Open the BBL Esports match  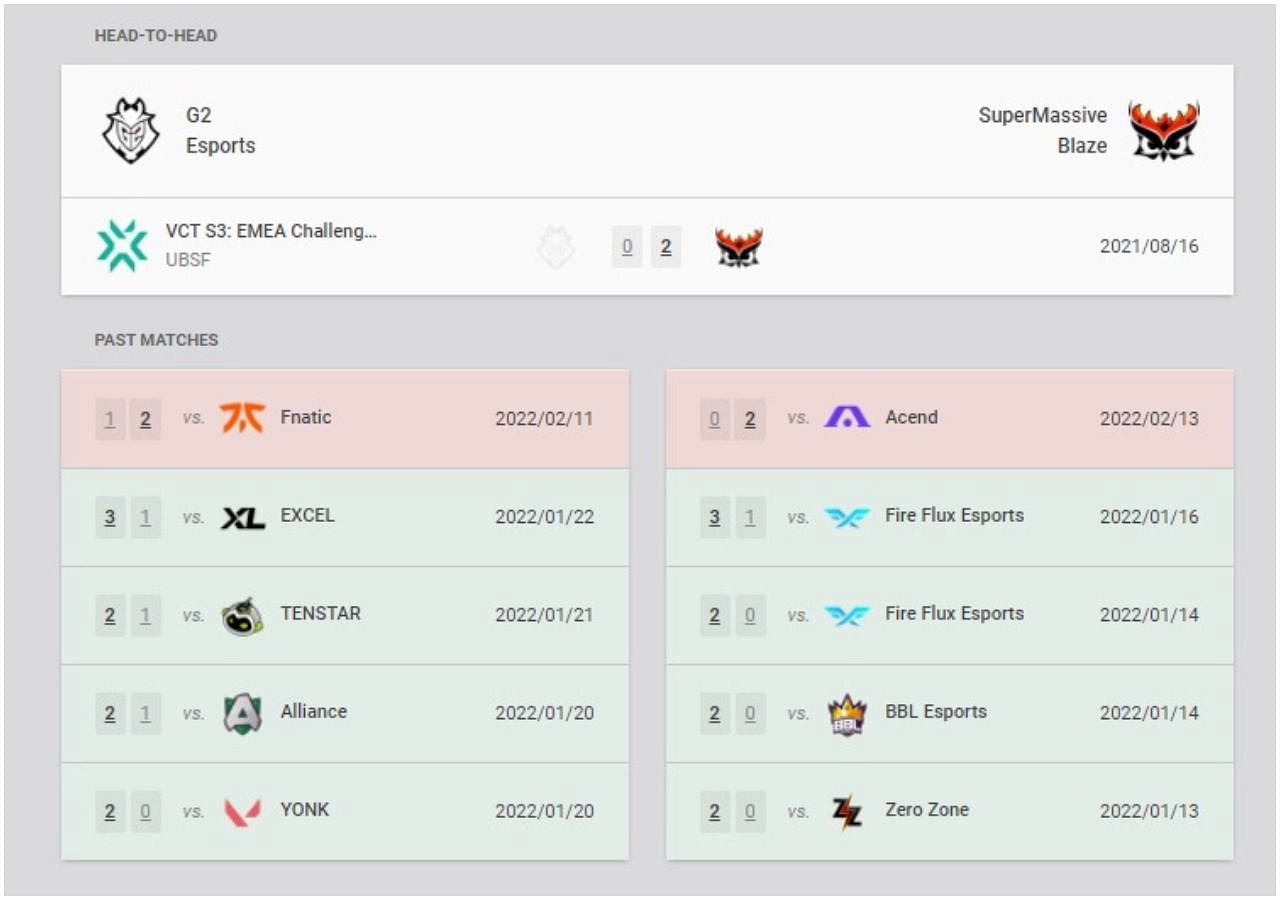pyautogui.click(x=949, y=713)
